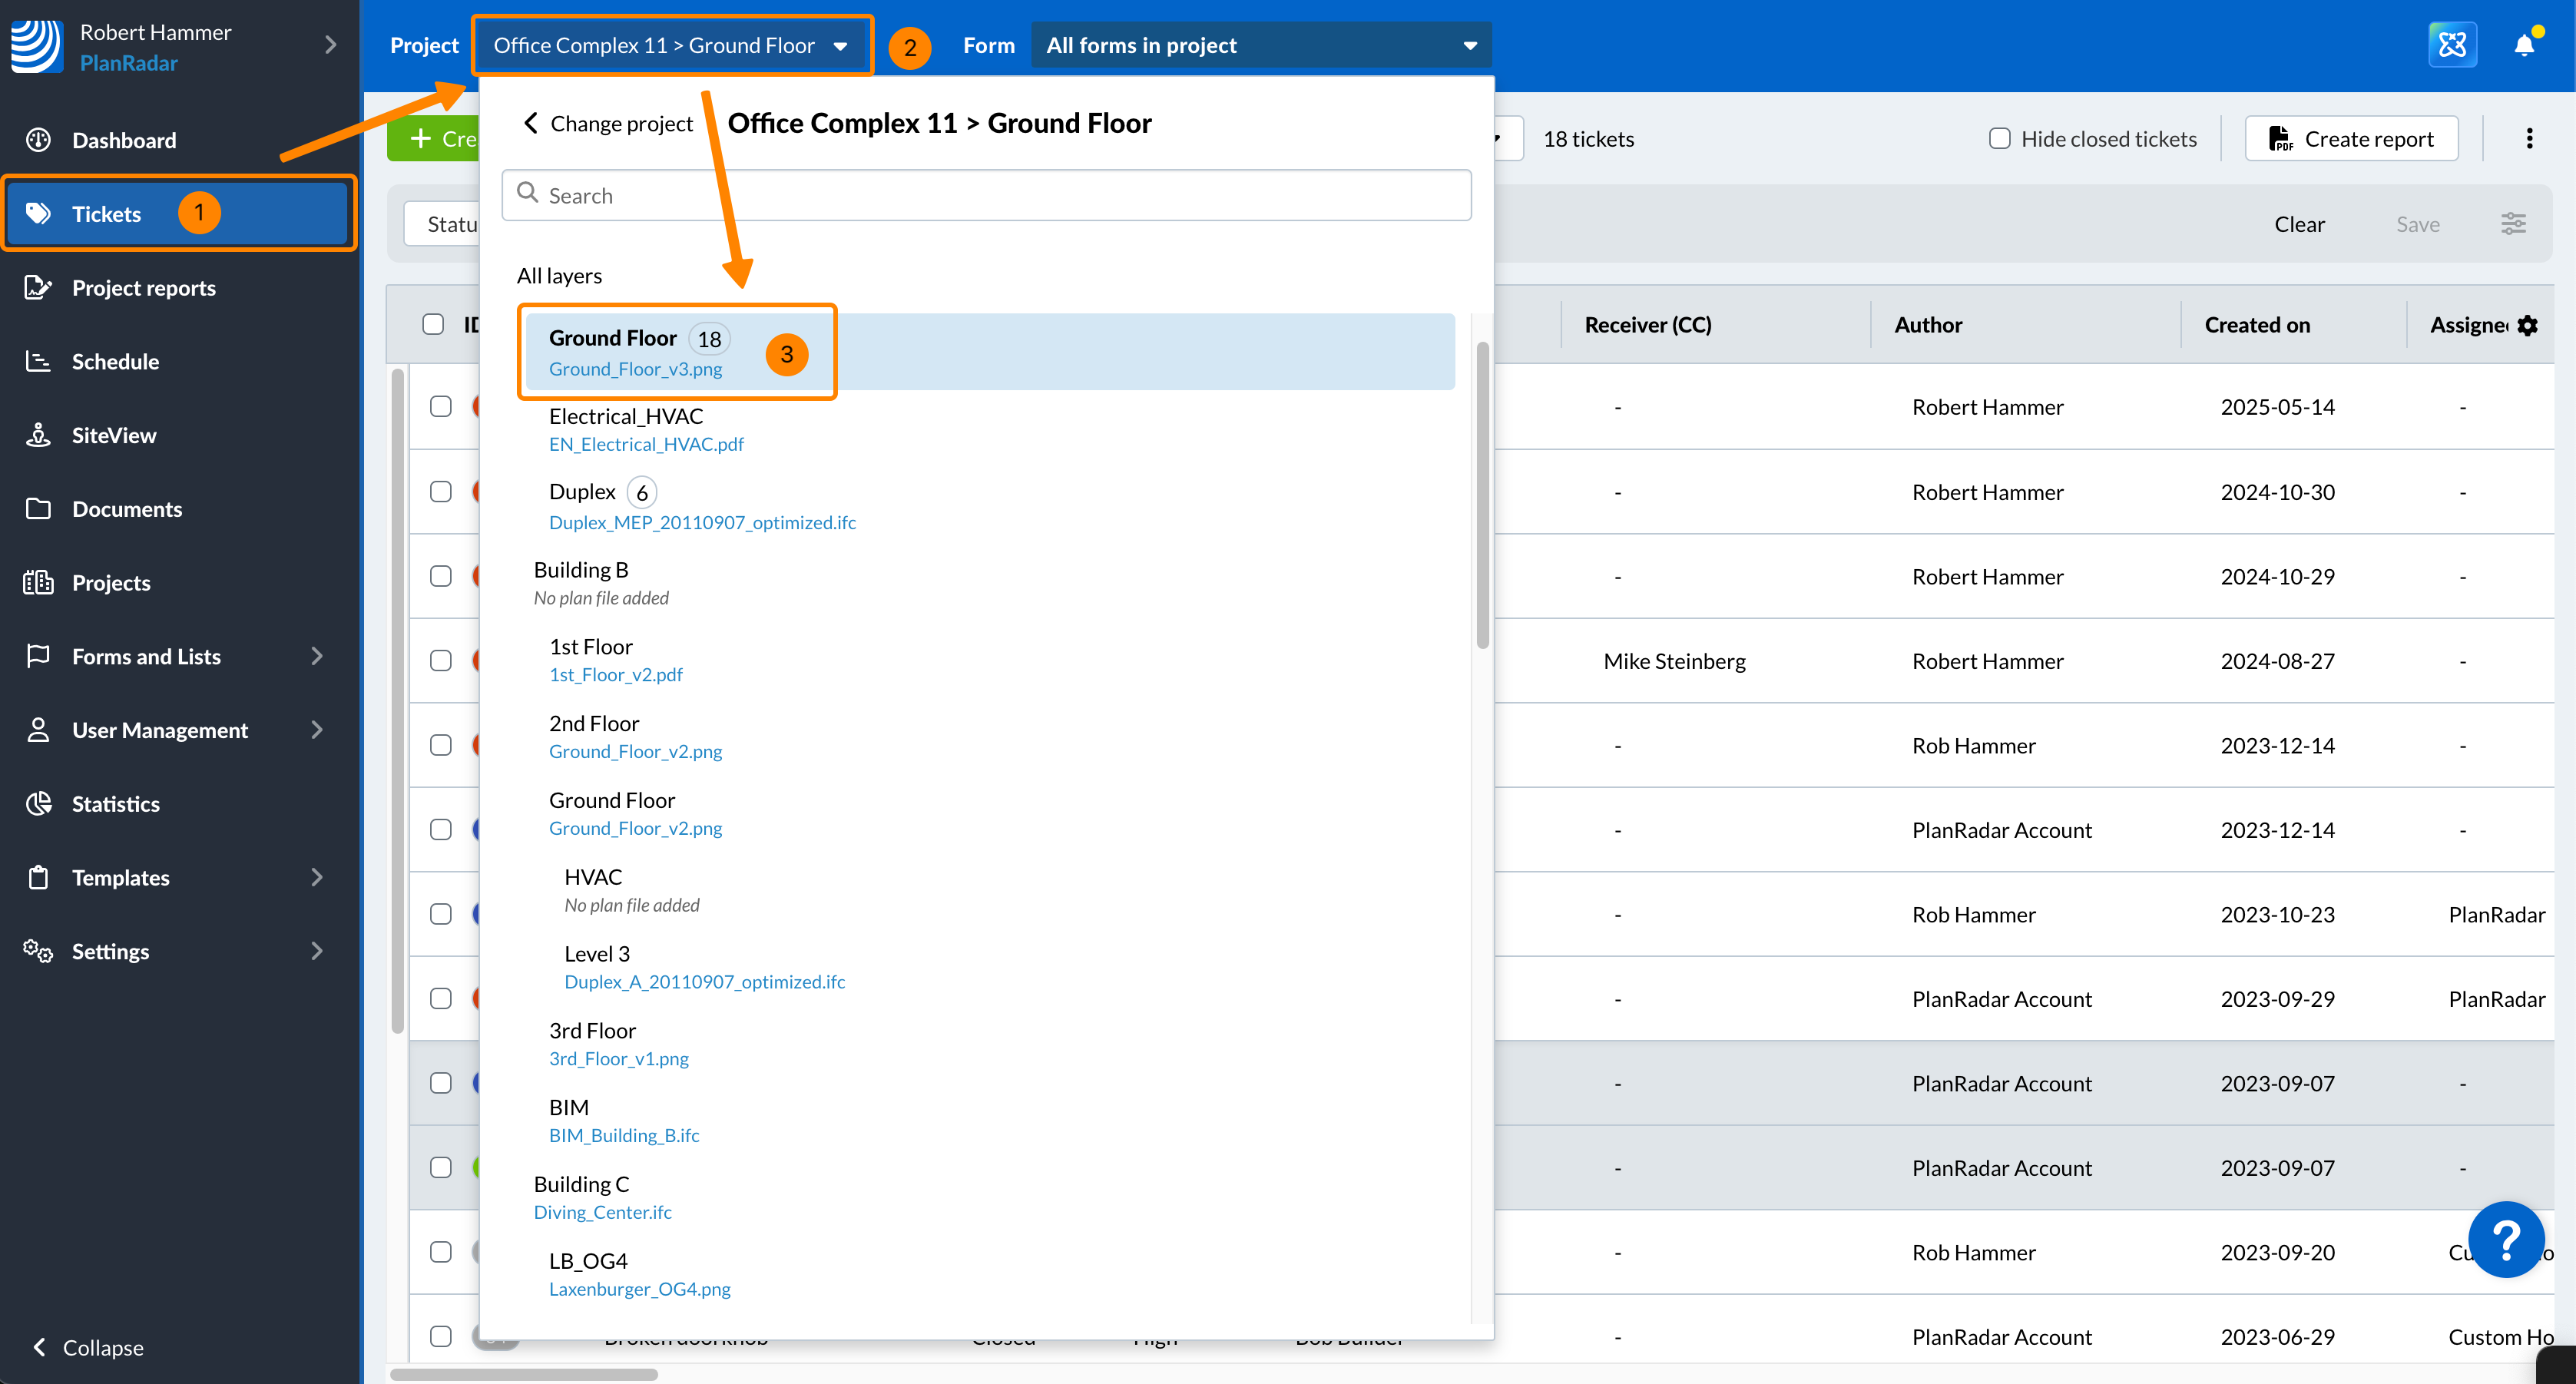The image size is (2576, 1384).
Task: Open the blue help question mark
Action: 2505,1239
